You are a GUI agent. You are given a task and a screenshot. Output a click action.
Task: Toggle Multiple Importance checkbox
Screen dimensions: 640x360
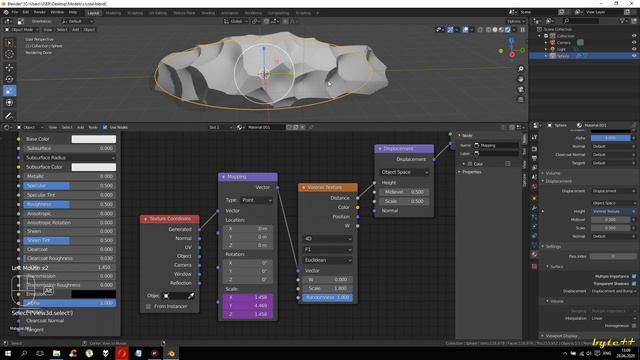click(634, 276)
